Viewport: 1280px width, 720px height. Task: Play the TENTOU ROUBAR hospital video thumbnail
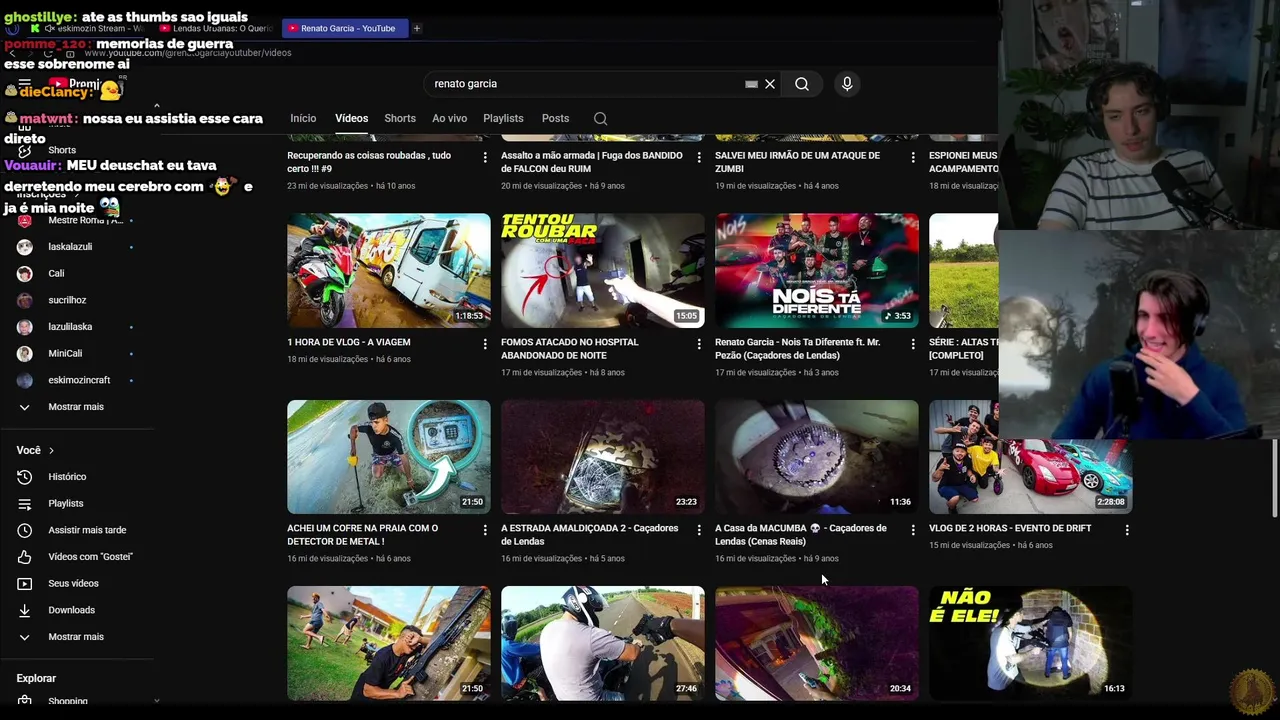[603, 270]
